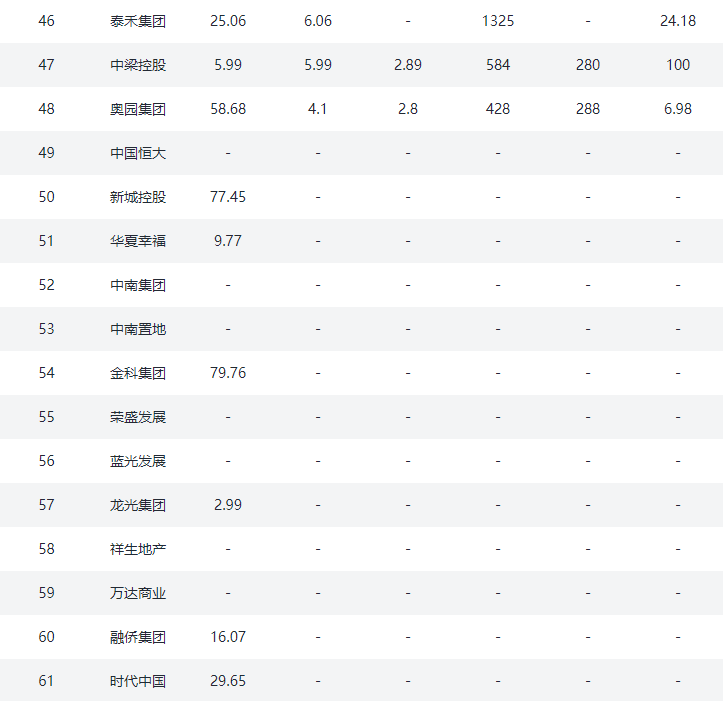Click rank number 58
The height and width of the screenshot is (701, 727).
tap(46, 549)
